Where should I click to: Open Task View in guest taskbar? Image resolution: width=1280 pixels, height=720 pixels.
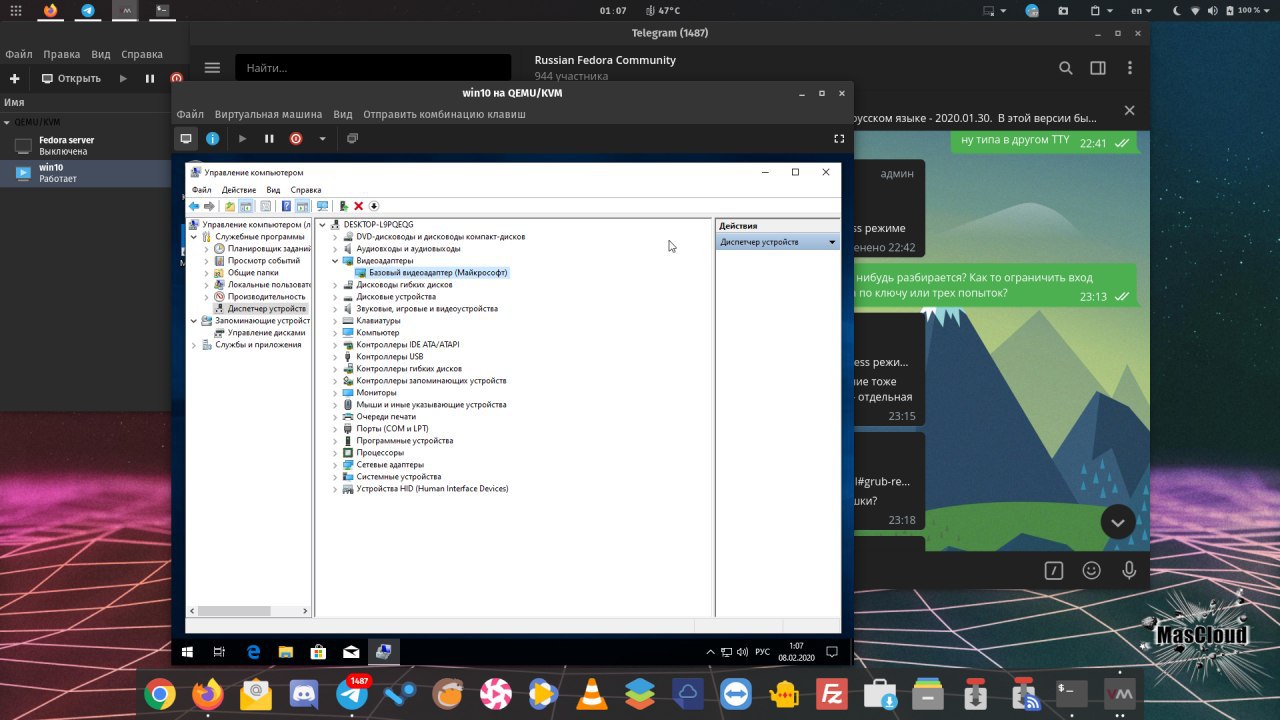219,652
